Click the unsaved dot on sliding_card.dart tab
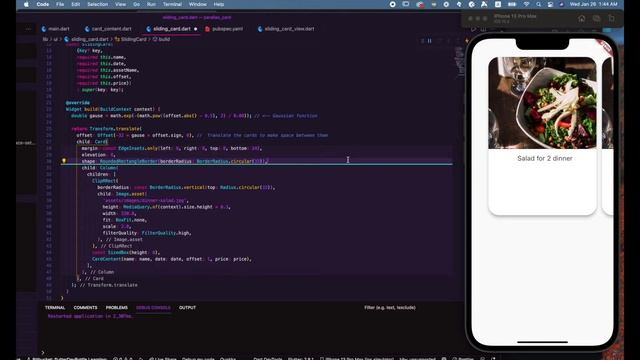 coord(196,29)
